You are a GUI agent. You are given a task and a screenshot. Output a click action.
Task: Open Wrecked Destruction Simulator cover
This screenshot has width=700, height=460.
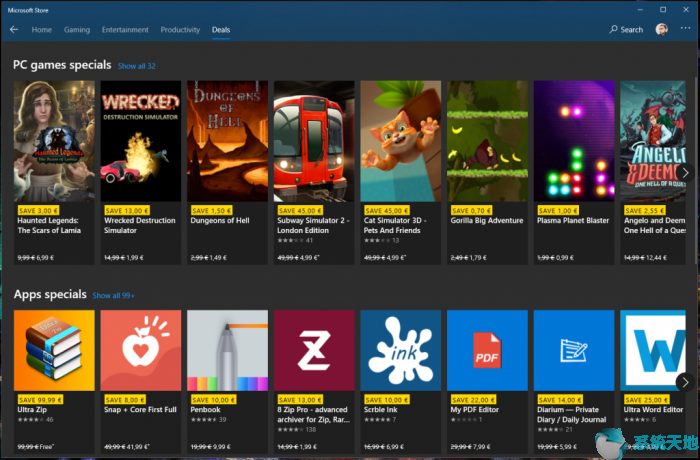[x=141, y=141]
